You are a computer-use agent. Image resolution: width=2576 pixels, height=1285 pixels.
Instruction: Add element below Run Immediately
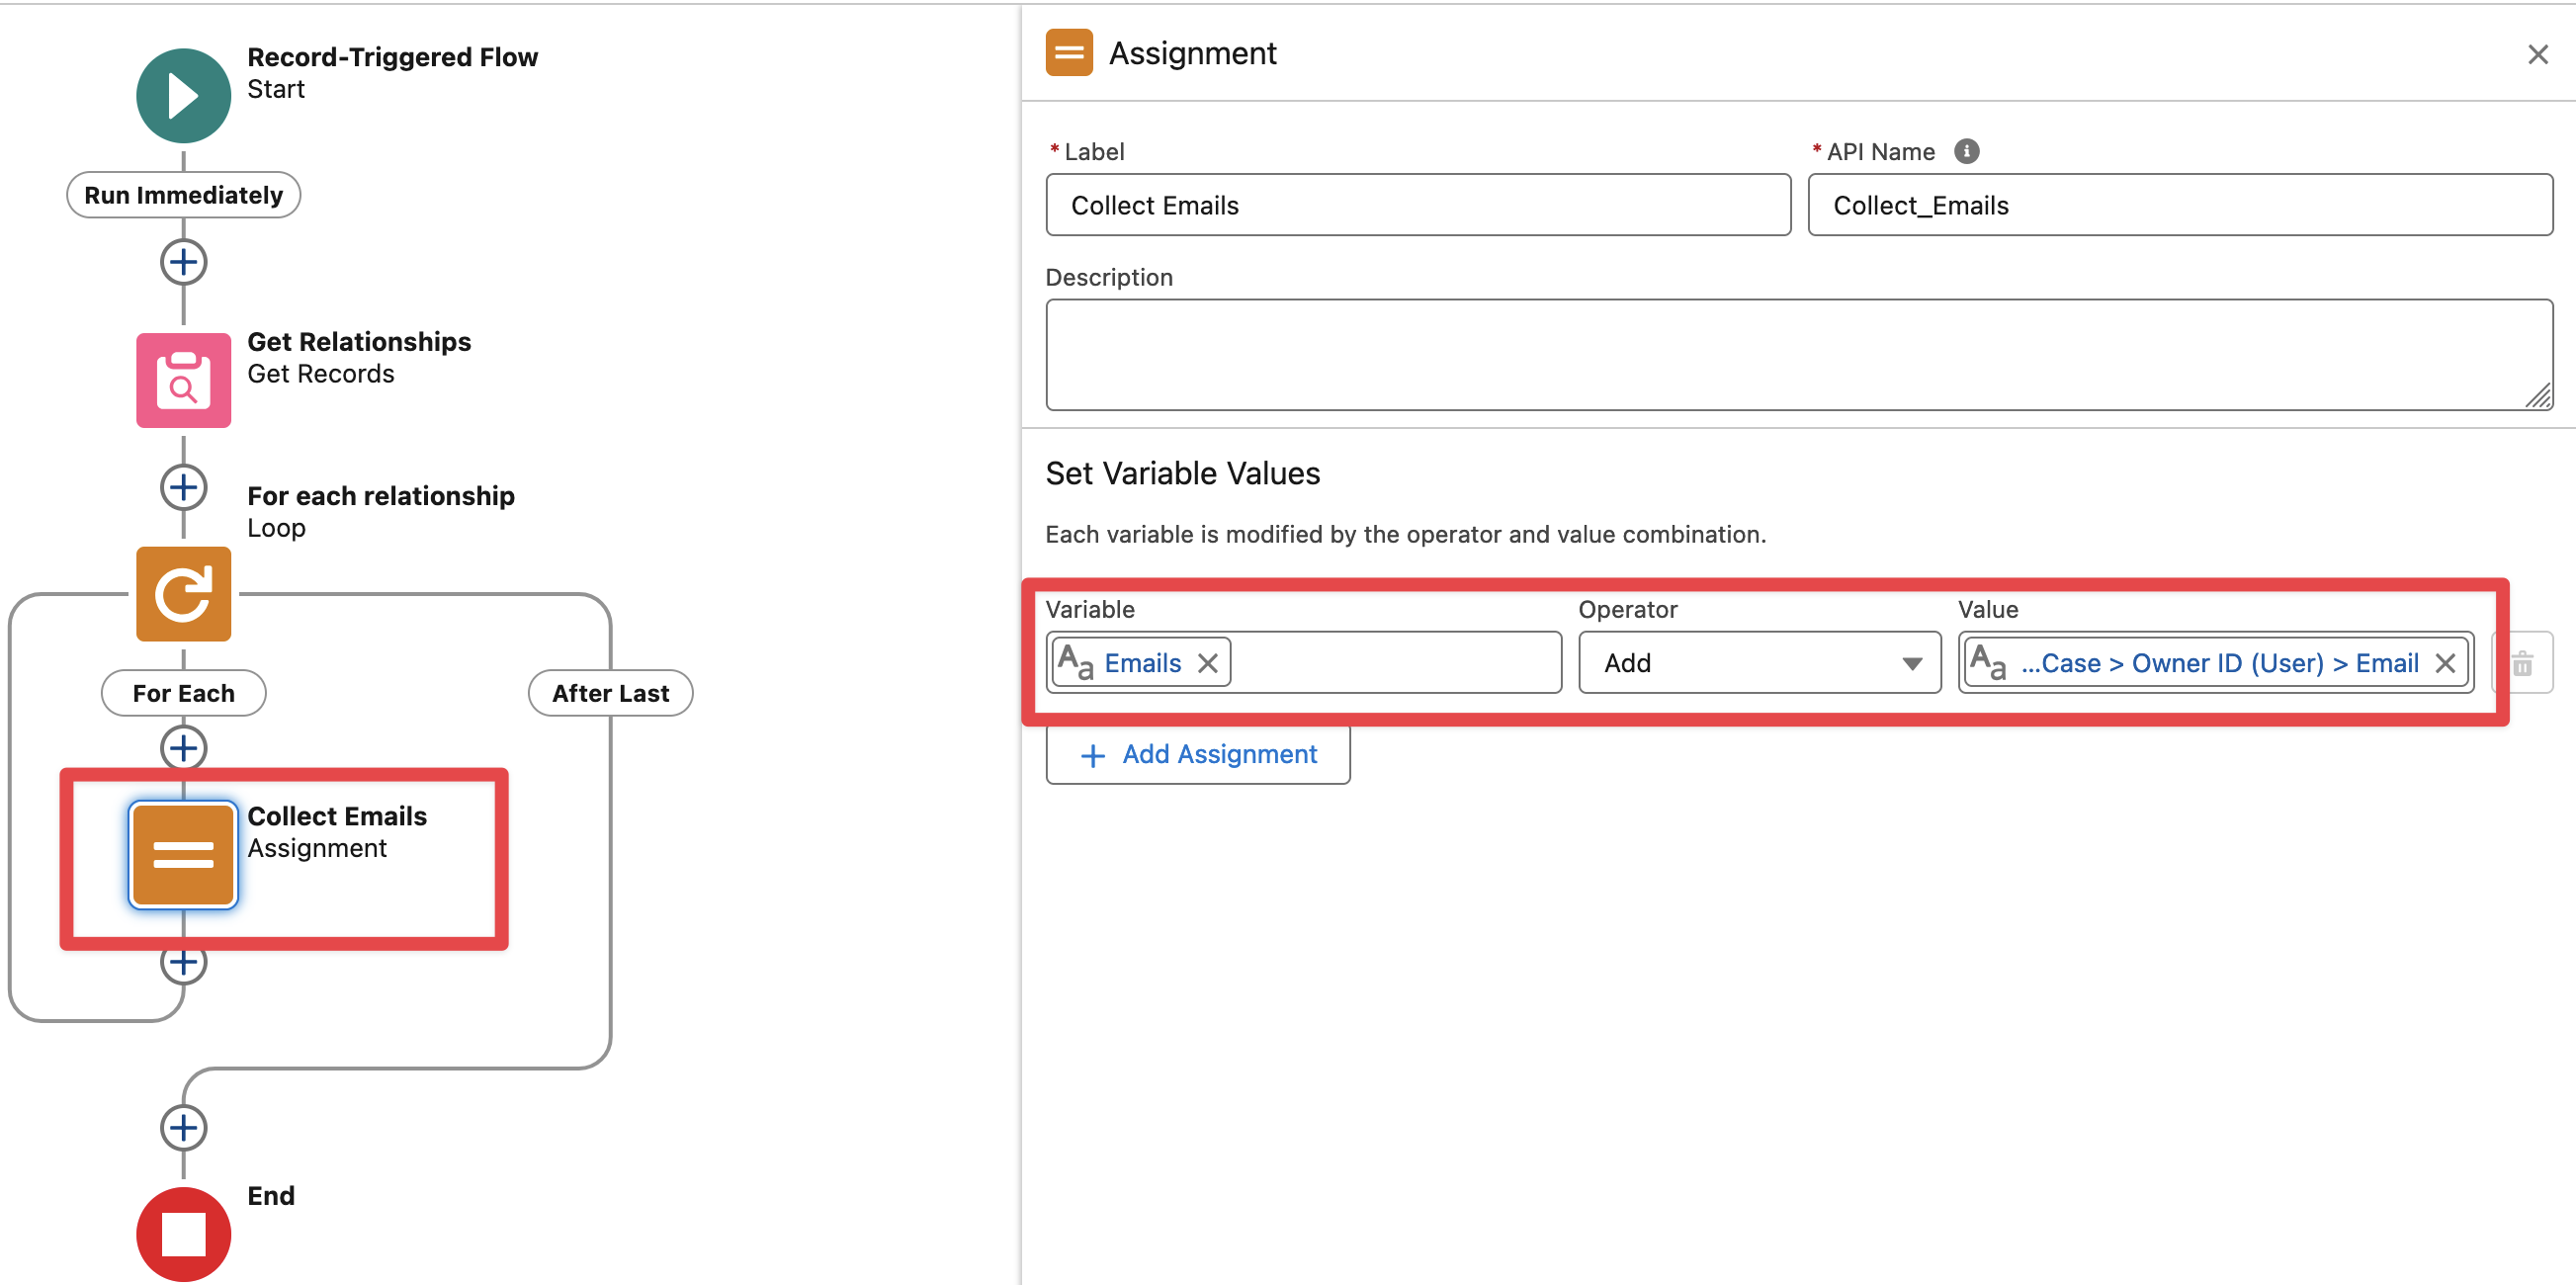pos(183,262)
